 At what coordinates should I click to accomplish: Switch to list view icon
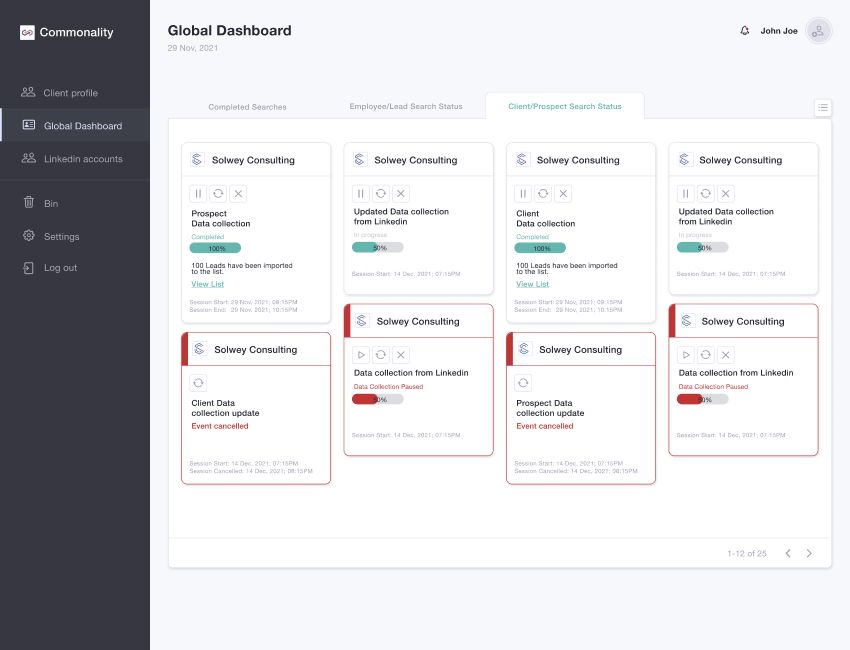coord(822,107)
